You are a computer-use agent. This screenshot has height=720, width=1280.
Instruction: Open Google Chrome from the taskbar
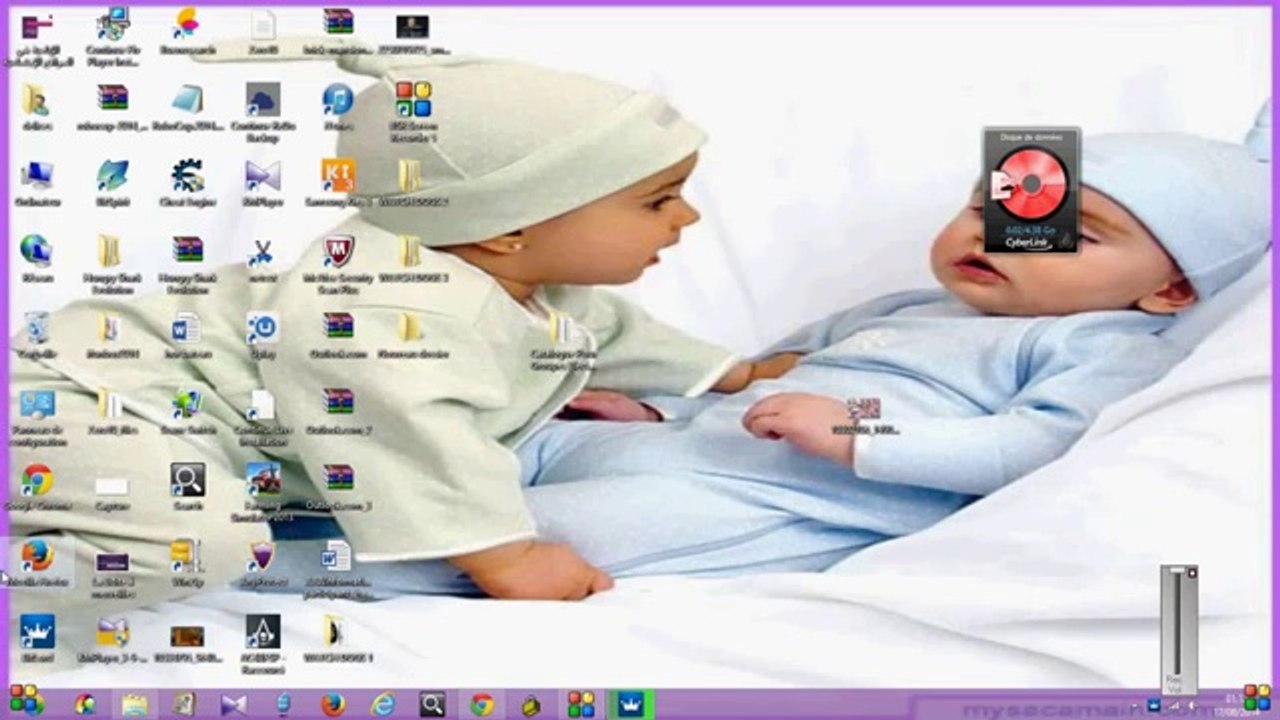(482, 704)
